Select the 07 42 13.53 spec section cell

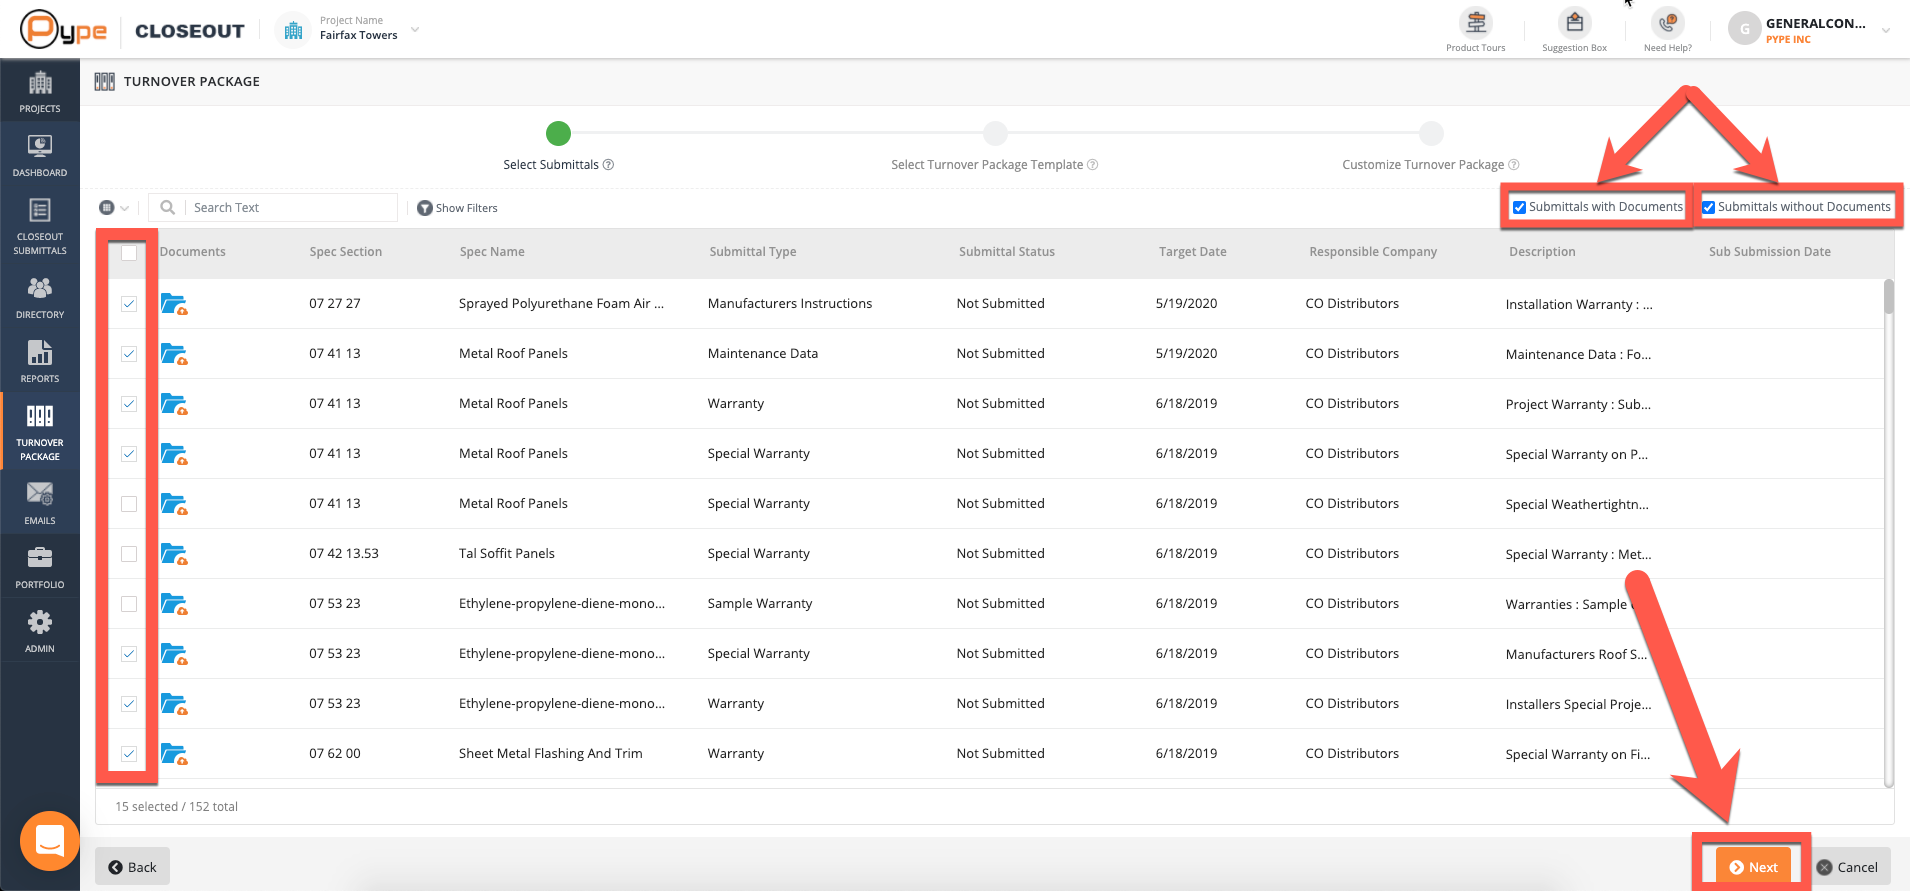(x=344, y=554)
